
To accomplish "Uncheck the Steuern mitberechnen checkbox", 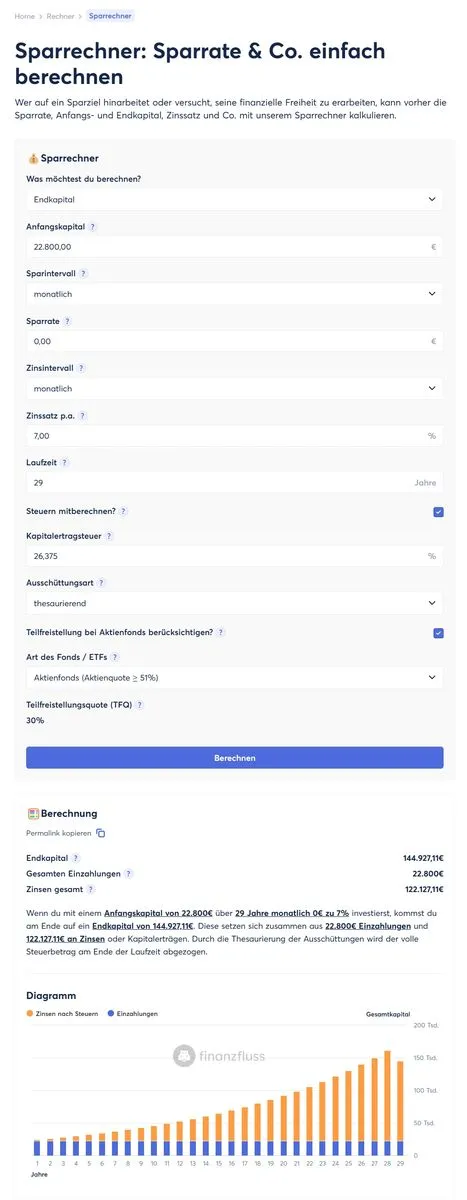I will pyautogui.click(x=438, y=512).
